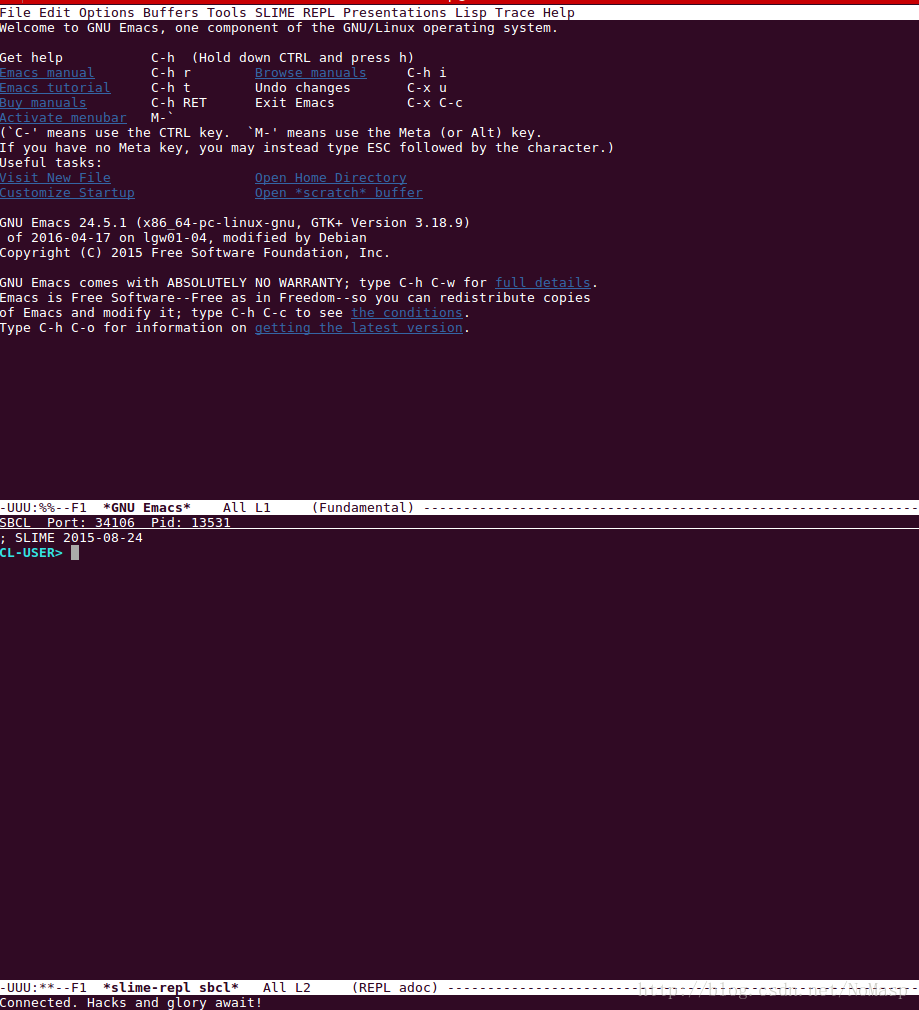The image size is (919, 1010).
Task: Click the '-UUU:%%--F1' status in top mode line
Action: (43, 508)
